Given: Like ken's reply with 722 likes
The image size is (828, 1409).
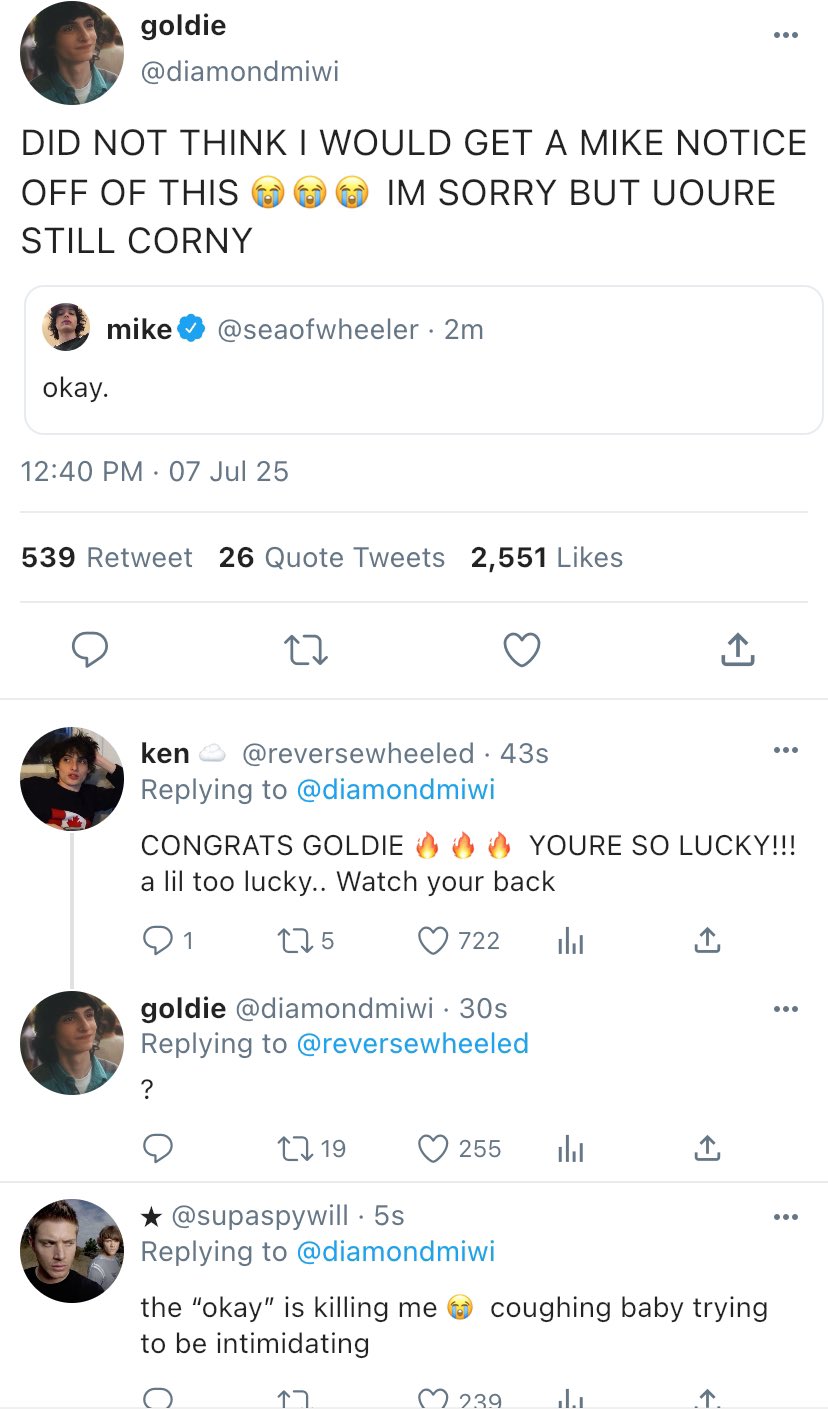Looking at the screenshot, I should [433, 940].
